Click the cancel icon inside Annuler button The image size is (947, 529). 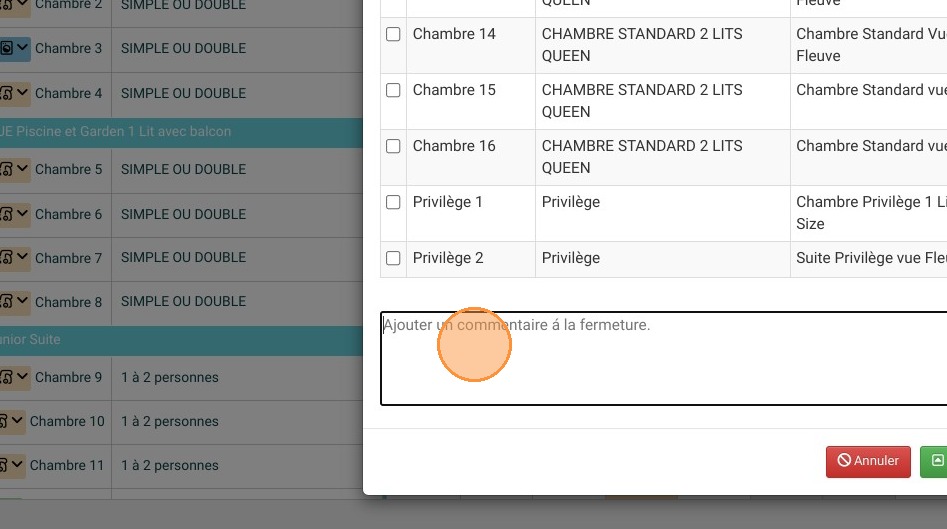[844, 461]
